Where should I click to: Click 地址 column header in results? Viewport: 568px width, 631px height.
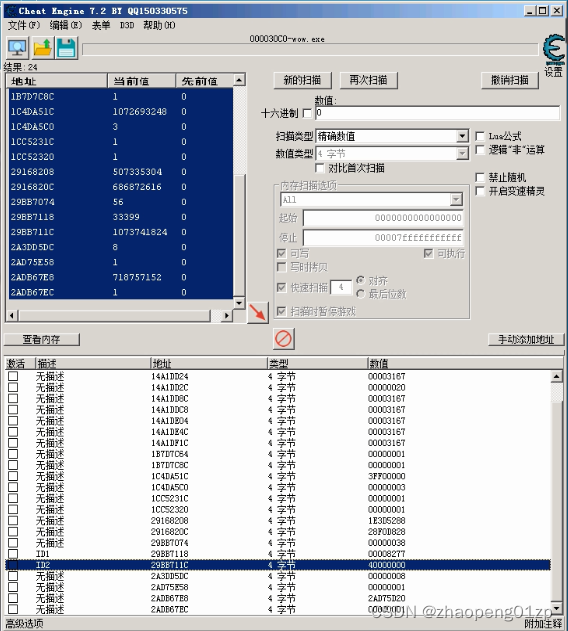[57, 81]
